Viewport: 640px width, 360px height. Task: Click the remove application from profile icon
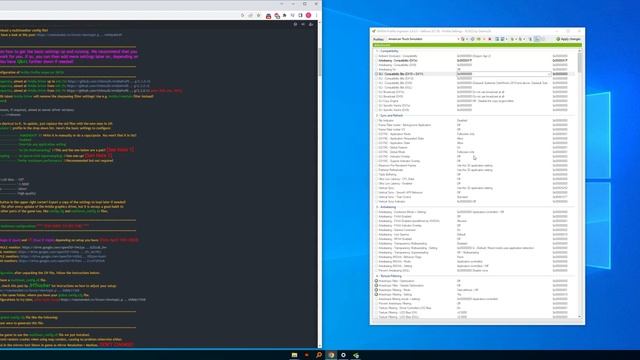click(502, 39)
